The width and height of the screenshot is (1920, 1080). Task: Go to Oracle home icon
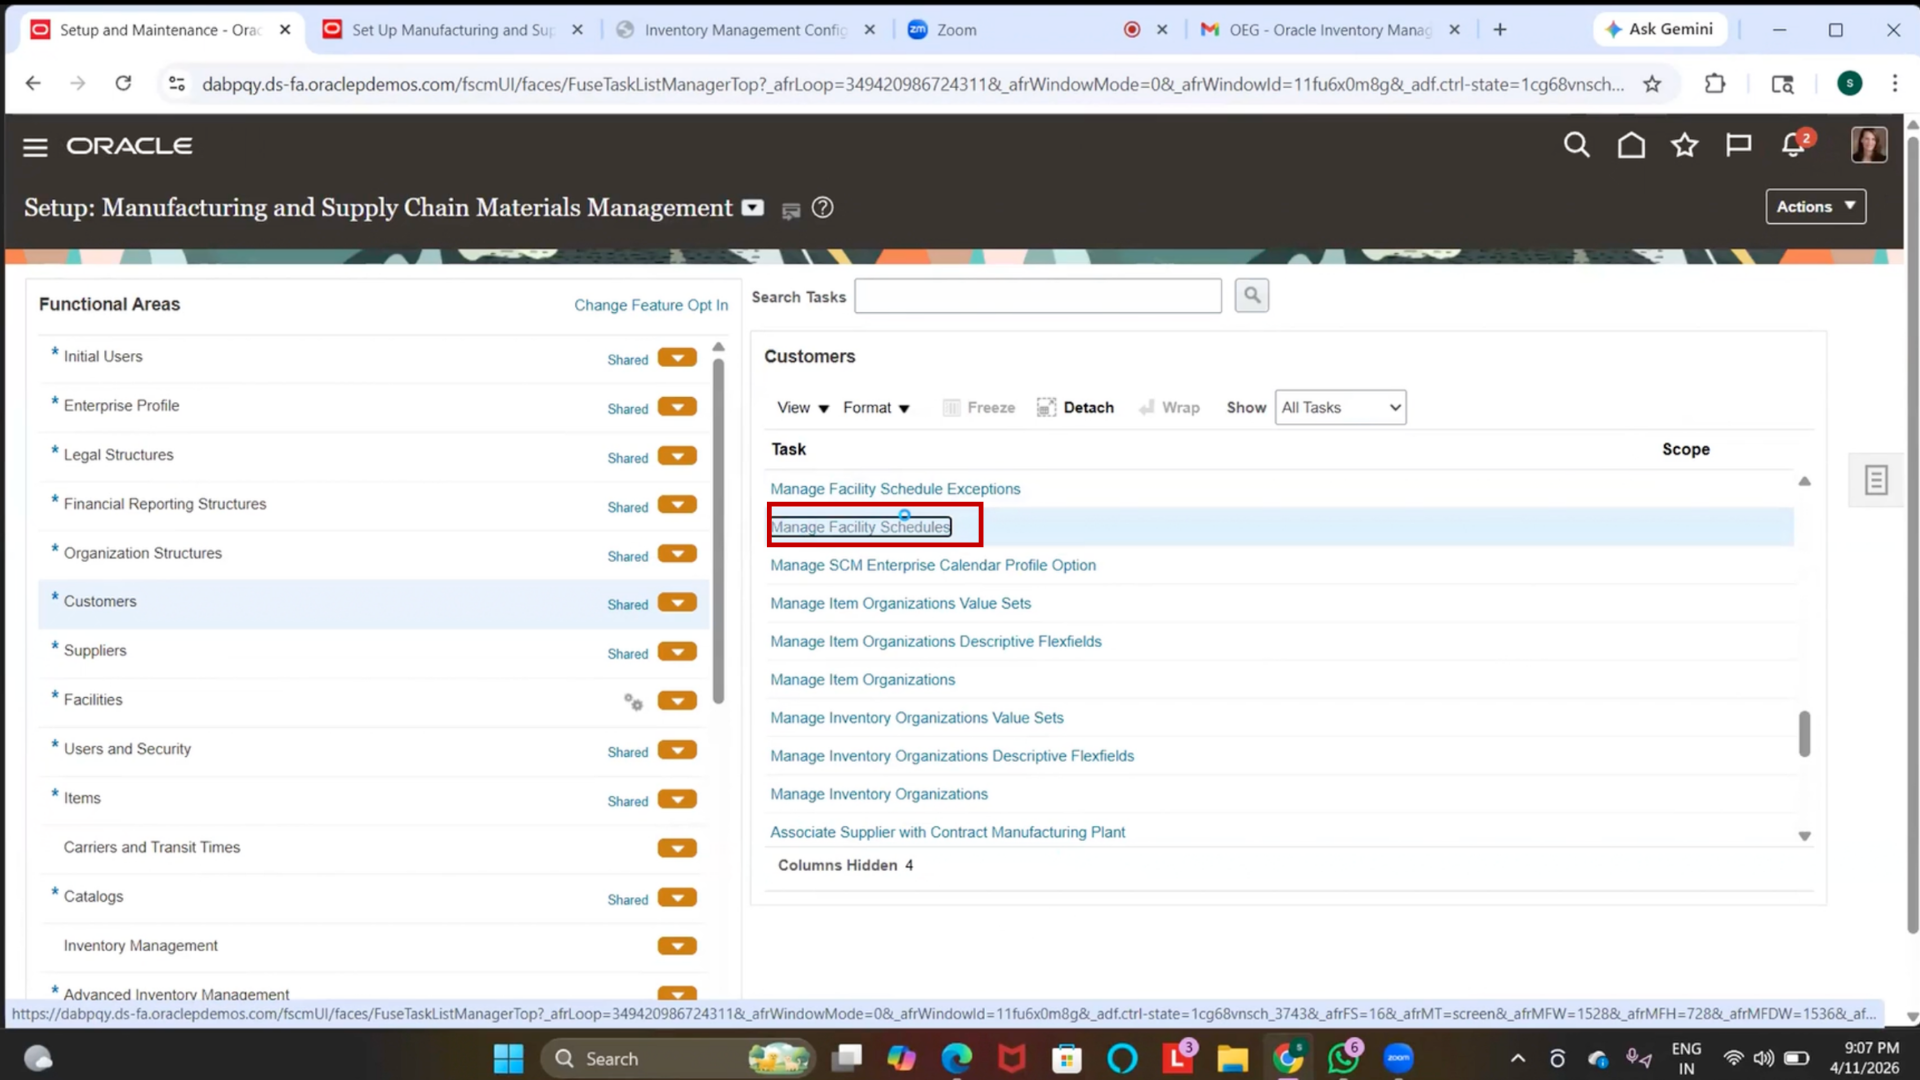tap(1631, 146)
